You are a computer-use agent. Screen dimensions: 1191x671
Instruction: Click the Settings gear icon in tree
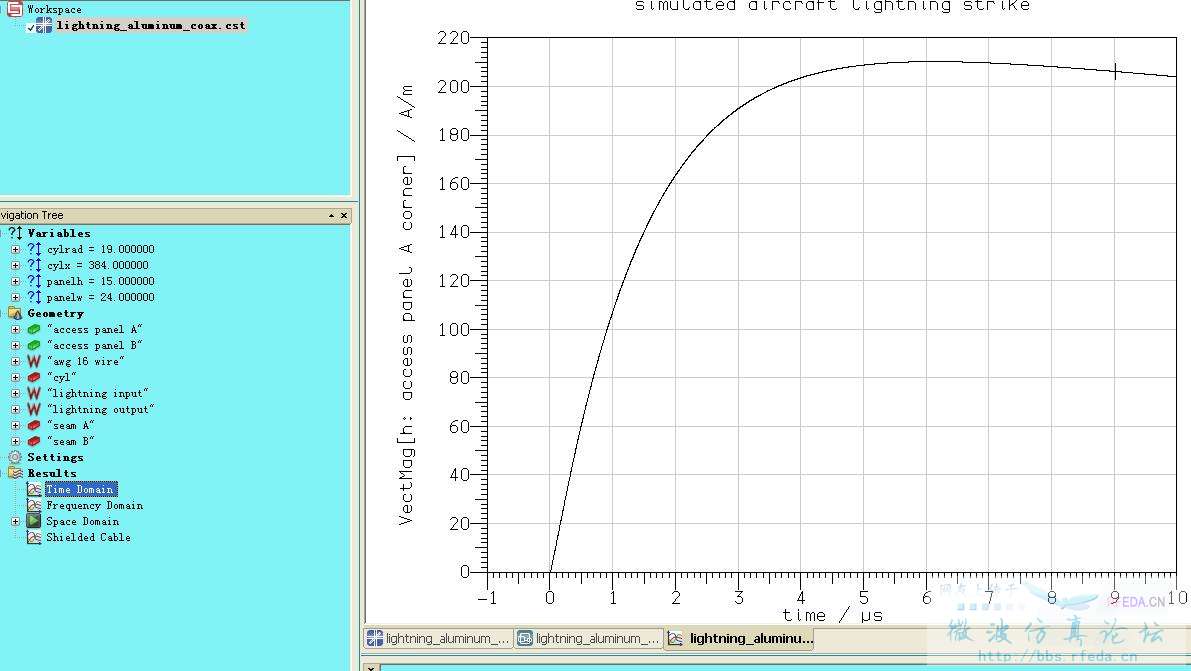point(15,457)
